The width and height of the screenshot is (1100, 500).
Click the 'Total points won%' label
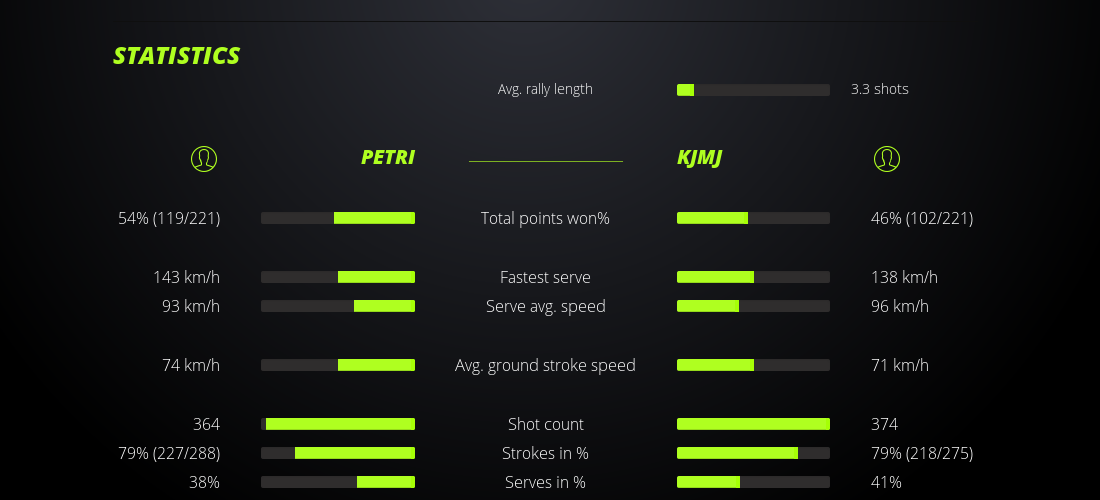[545, 218]
